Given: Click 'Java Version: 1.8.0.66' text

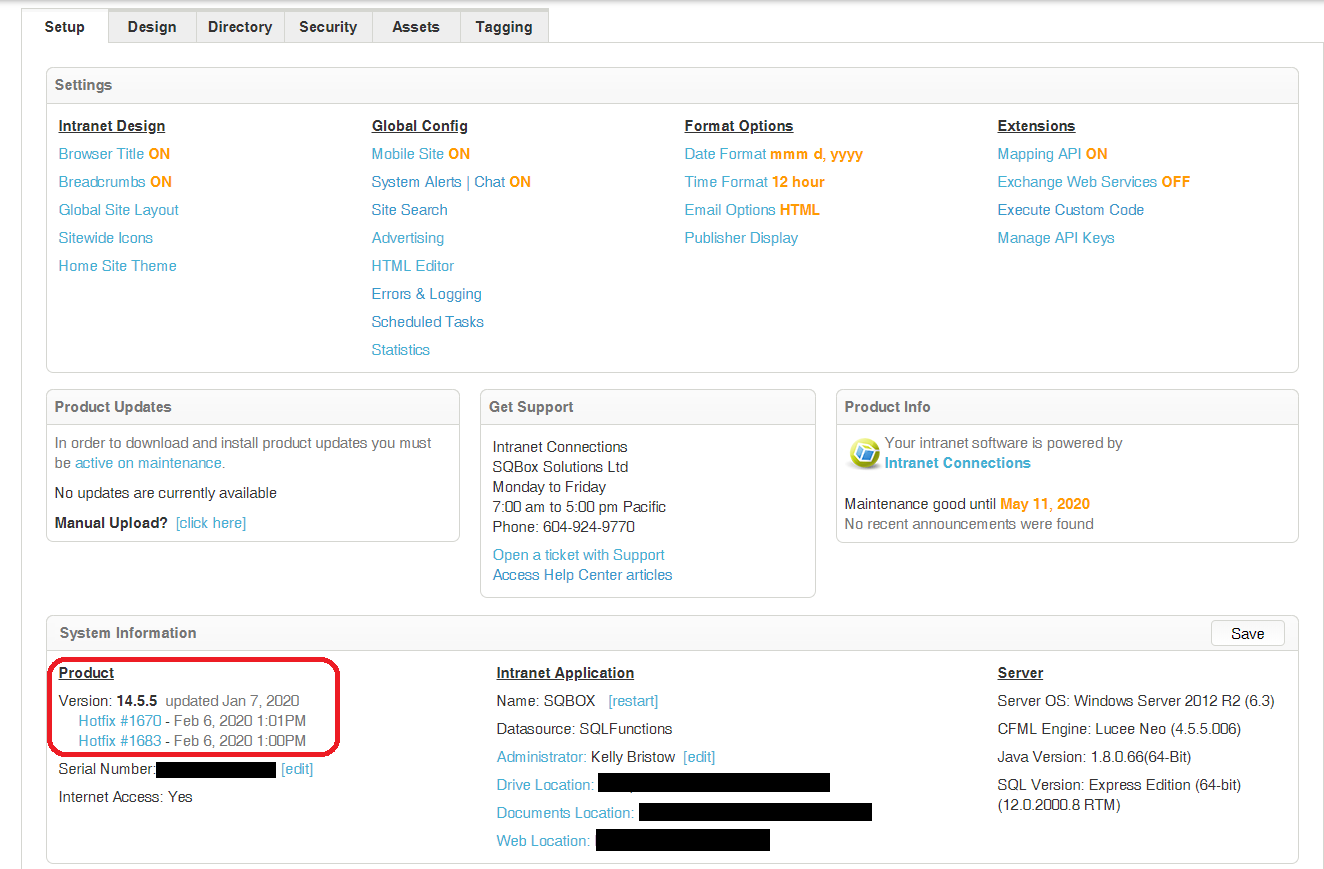Looking at the screenshot, I should point(1094,757).
